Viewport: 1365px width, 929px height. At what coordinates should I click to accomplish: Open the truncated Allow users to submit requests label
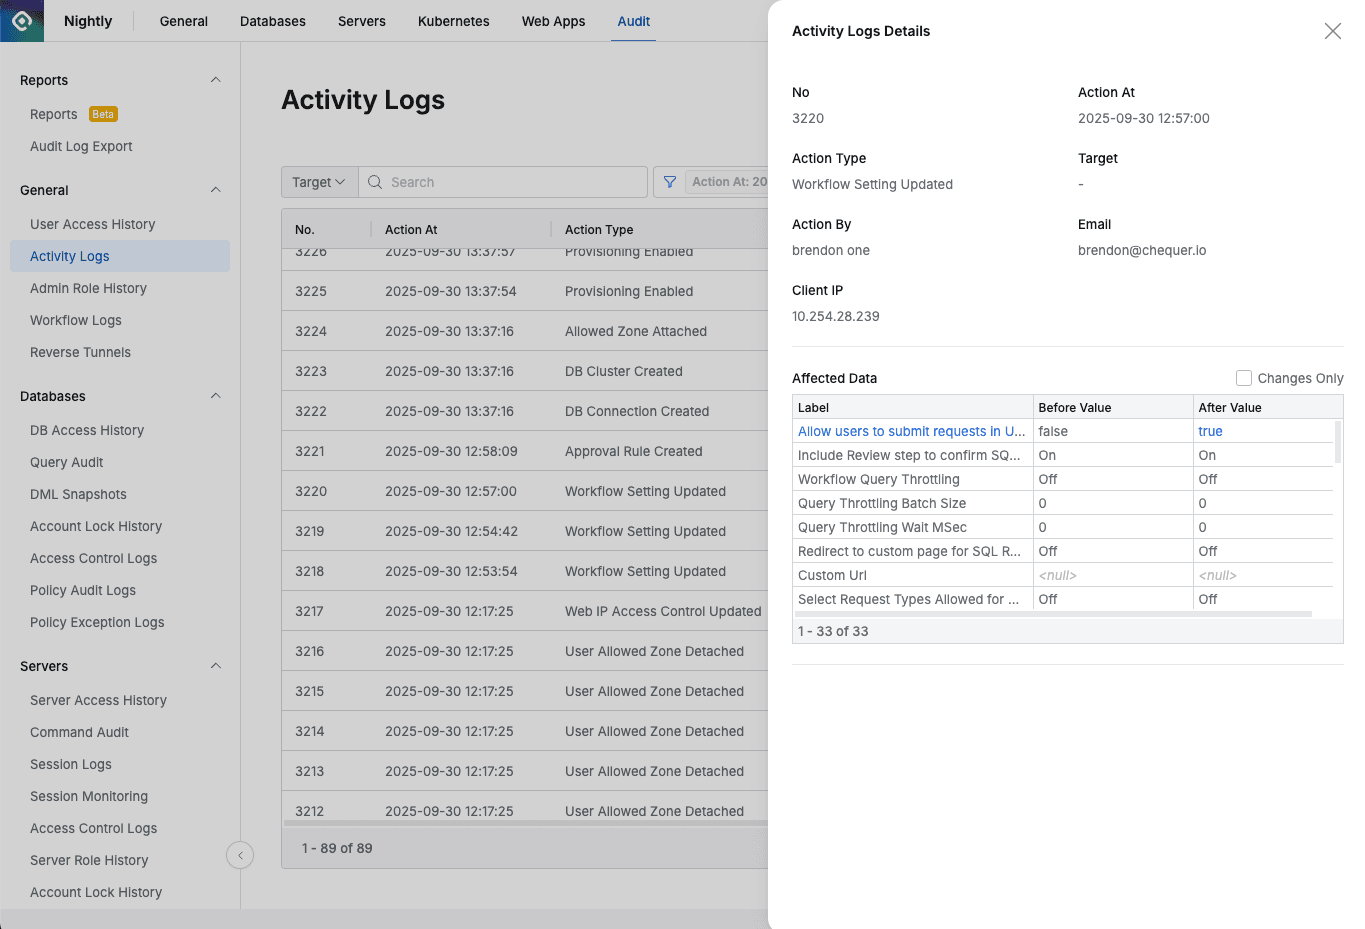click(x=911, y=431)
